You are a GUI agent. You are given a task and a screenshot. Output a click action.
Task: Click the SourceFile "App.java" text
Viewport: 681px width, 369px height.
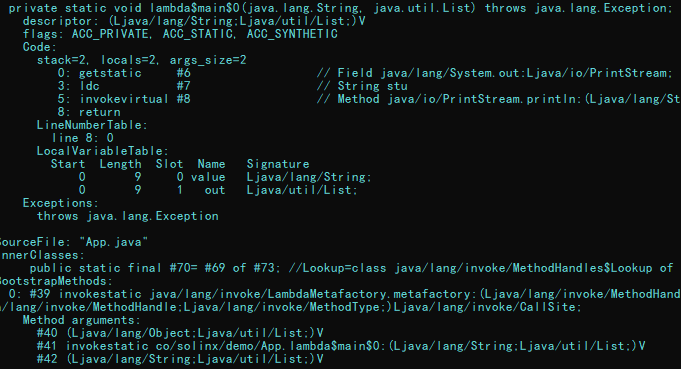(x=73, y=242)
